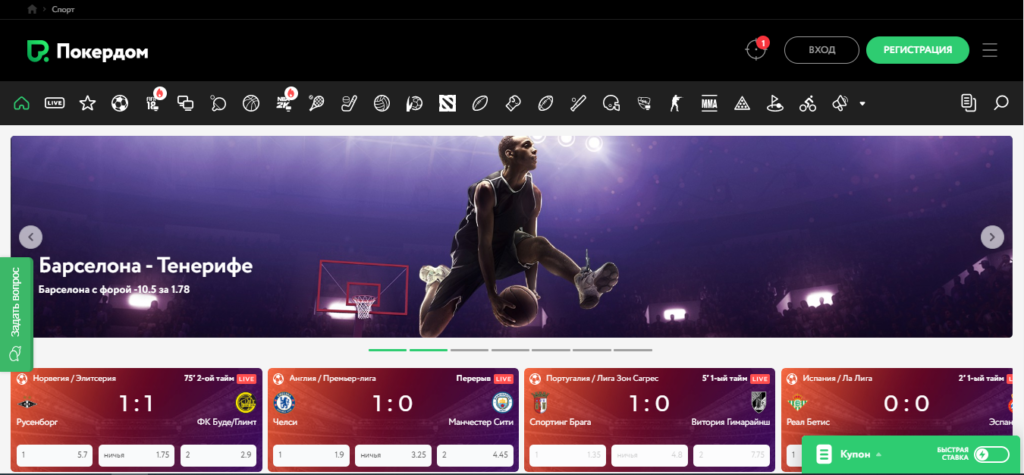Show previous banner slide arrow
Image resolution: width=1024 pixels, height=475 pixels.
(31, 237)
